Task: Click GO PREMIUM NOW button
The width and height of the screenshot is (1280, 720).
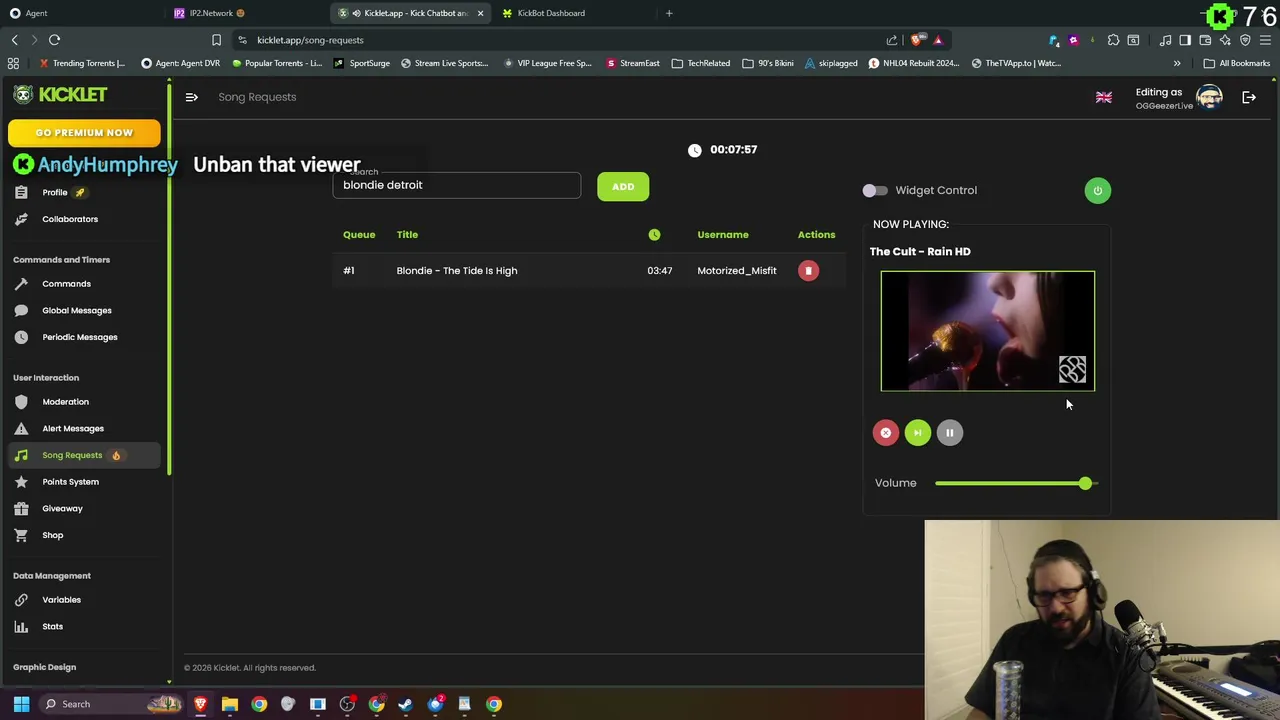Action: [84, 133]
